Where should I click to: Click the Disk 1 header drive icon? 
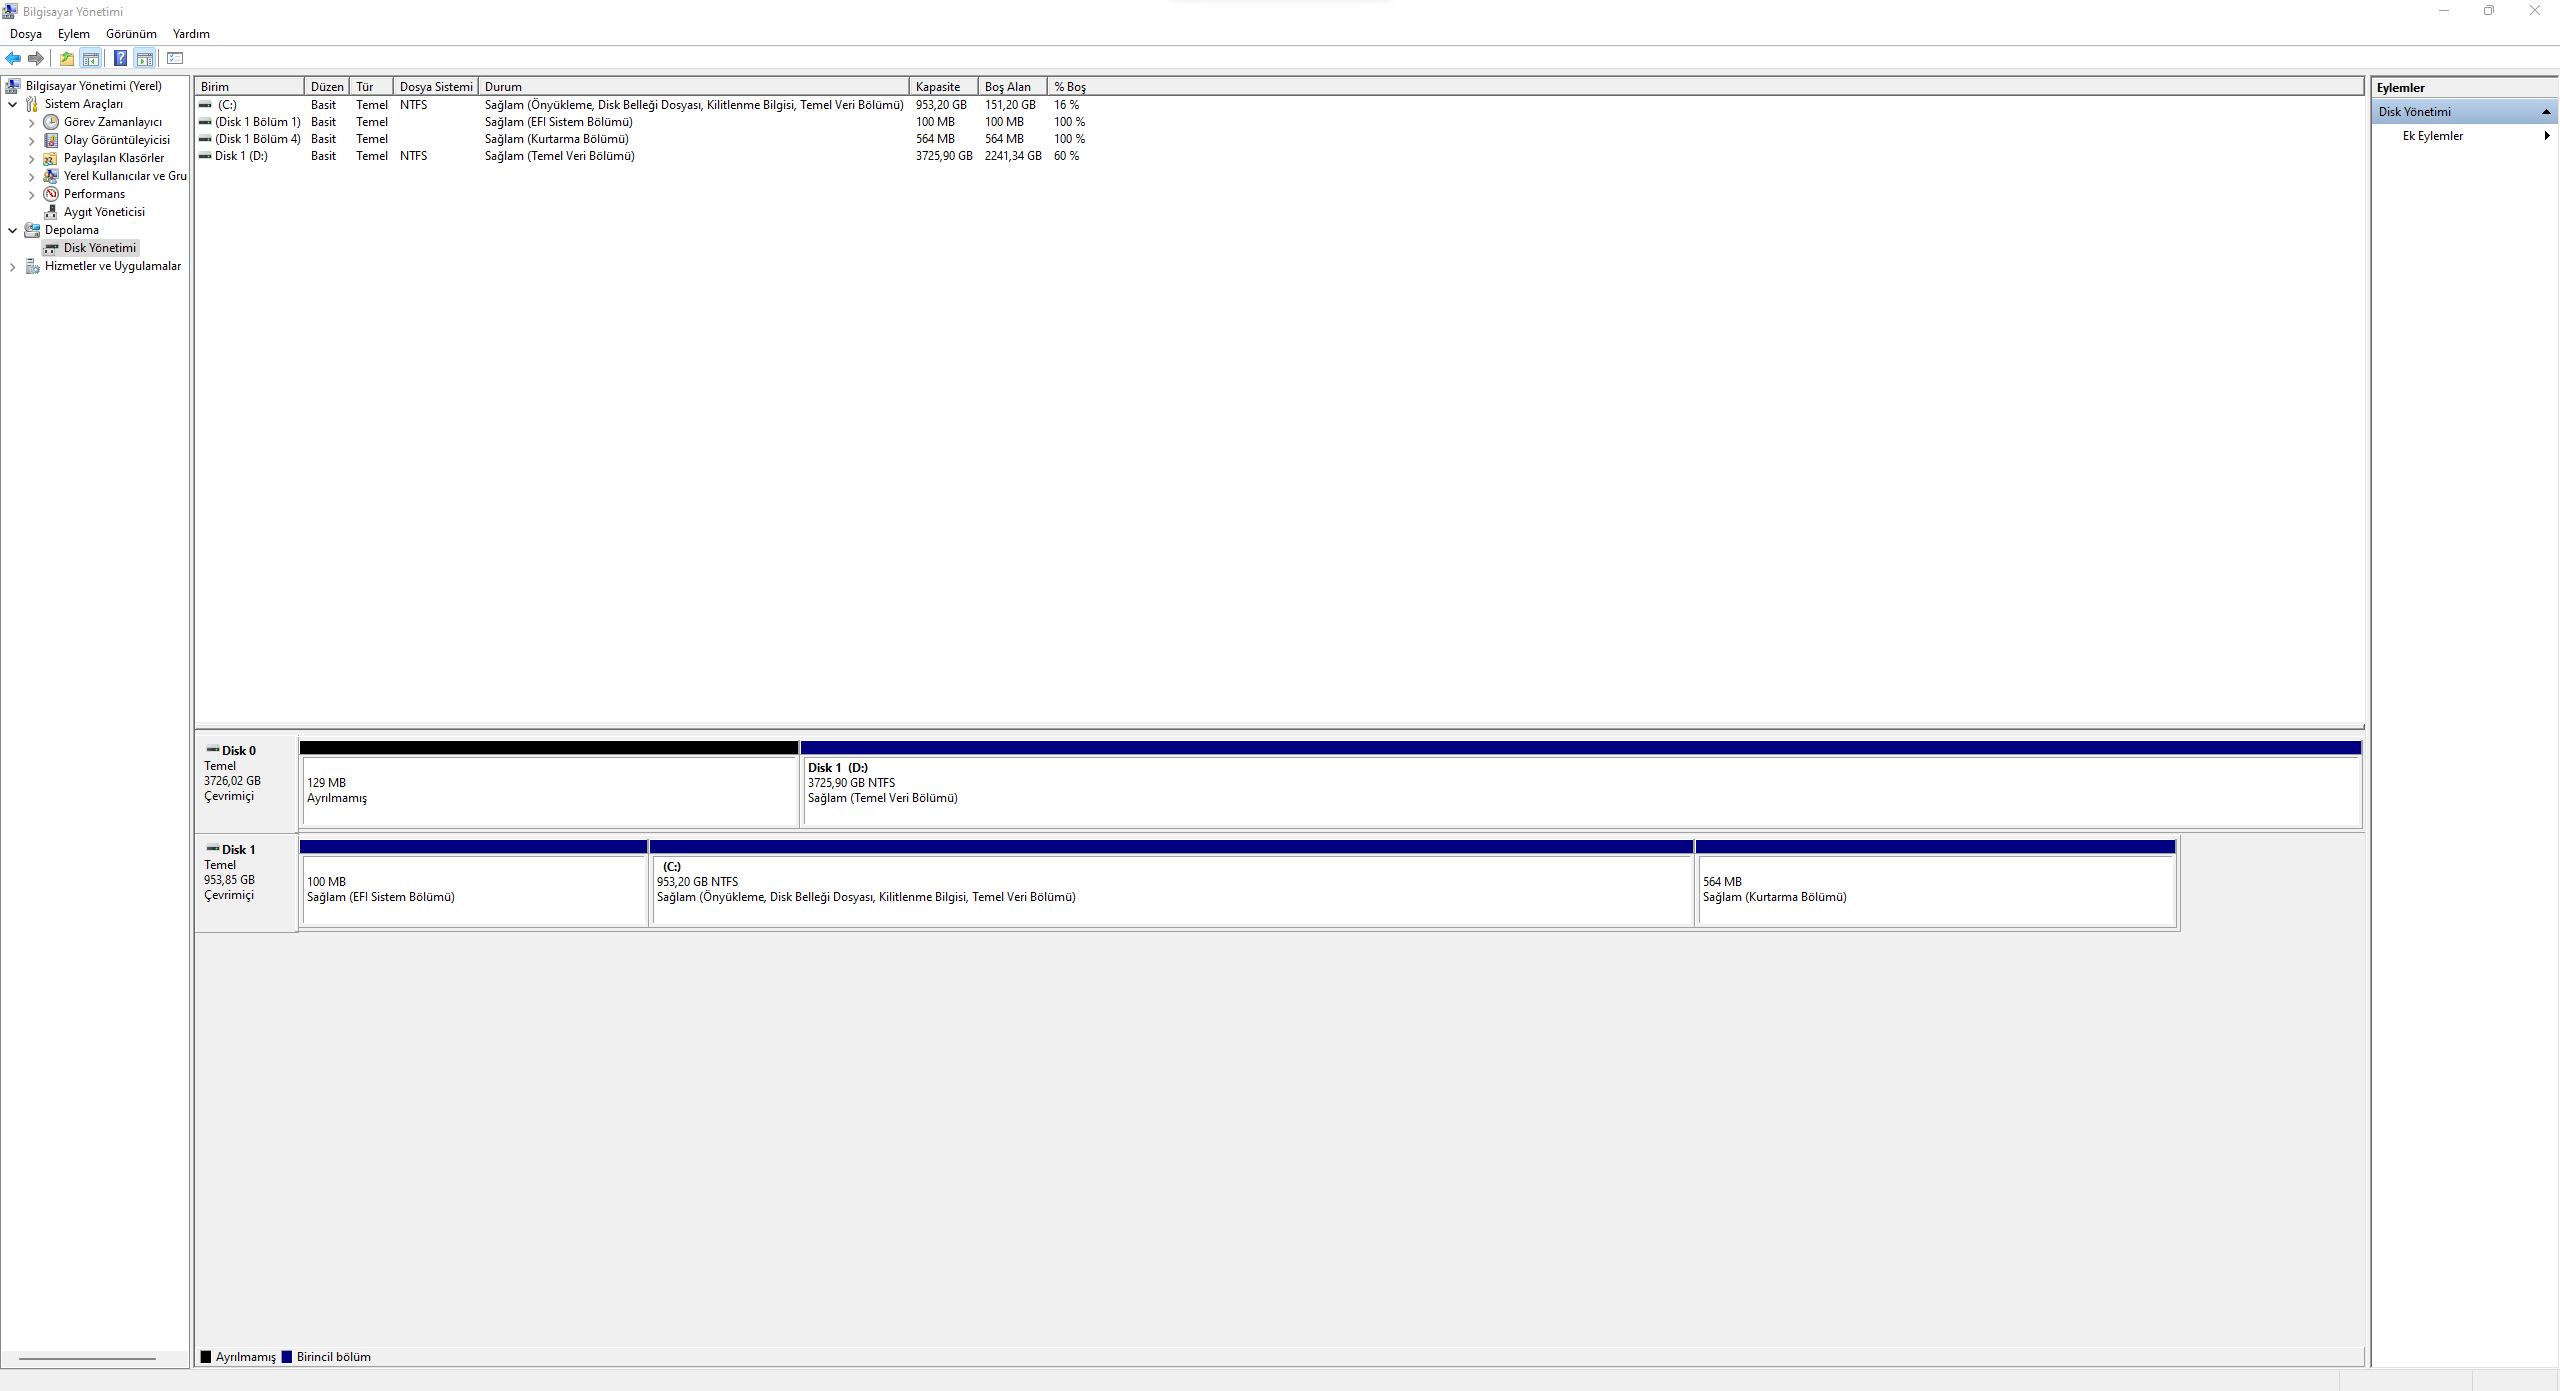(213, 848)
